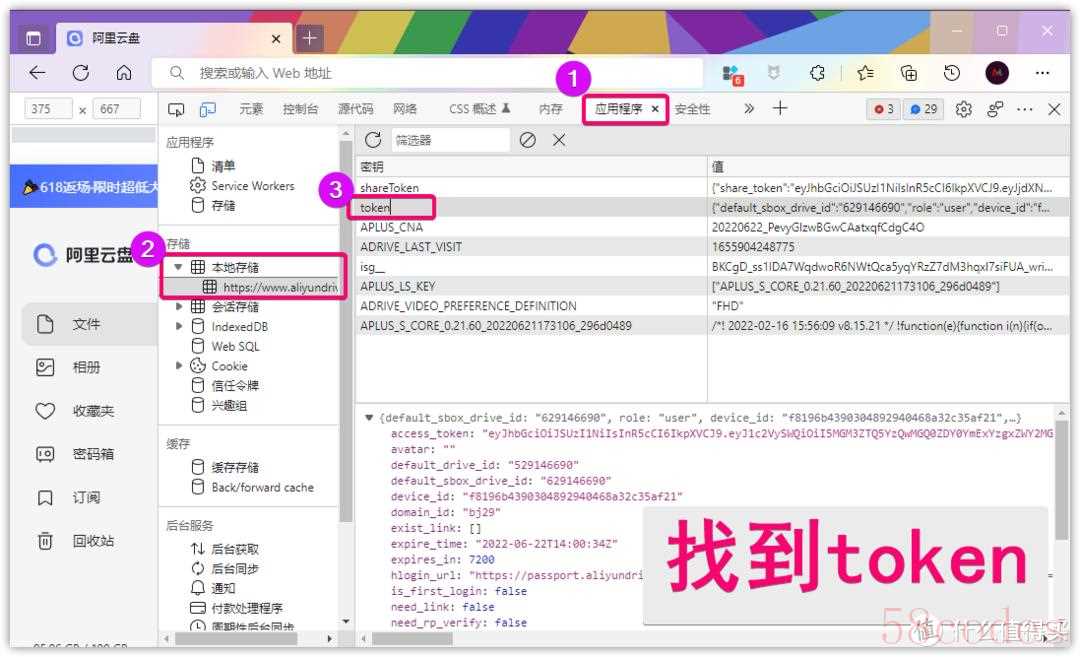Open the browser extensions puzzle icon
The image size is (1080, 657).
818,73
